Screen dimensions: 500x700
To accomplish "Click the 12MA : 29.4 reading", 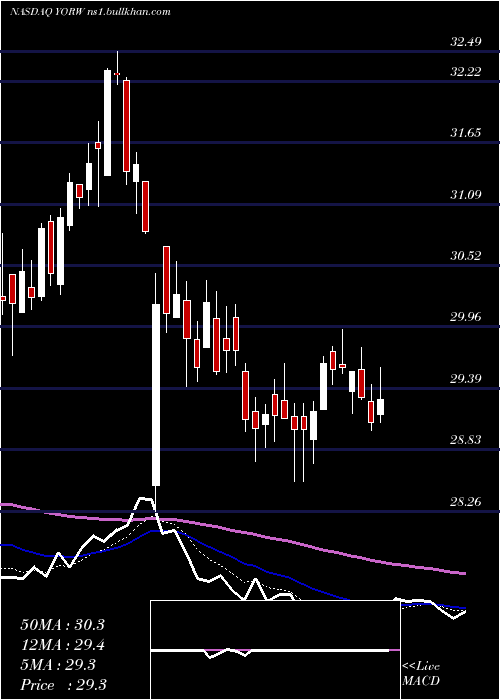I will [62, 645].
